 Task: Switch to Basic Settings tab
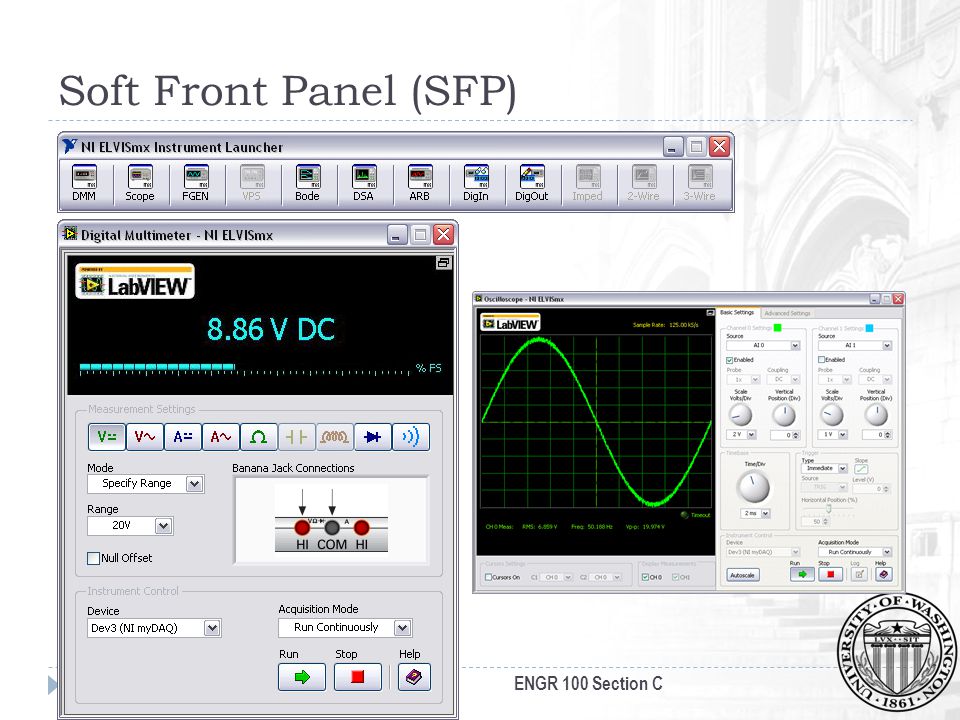[737, 313]
